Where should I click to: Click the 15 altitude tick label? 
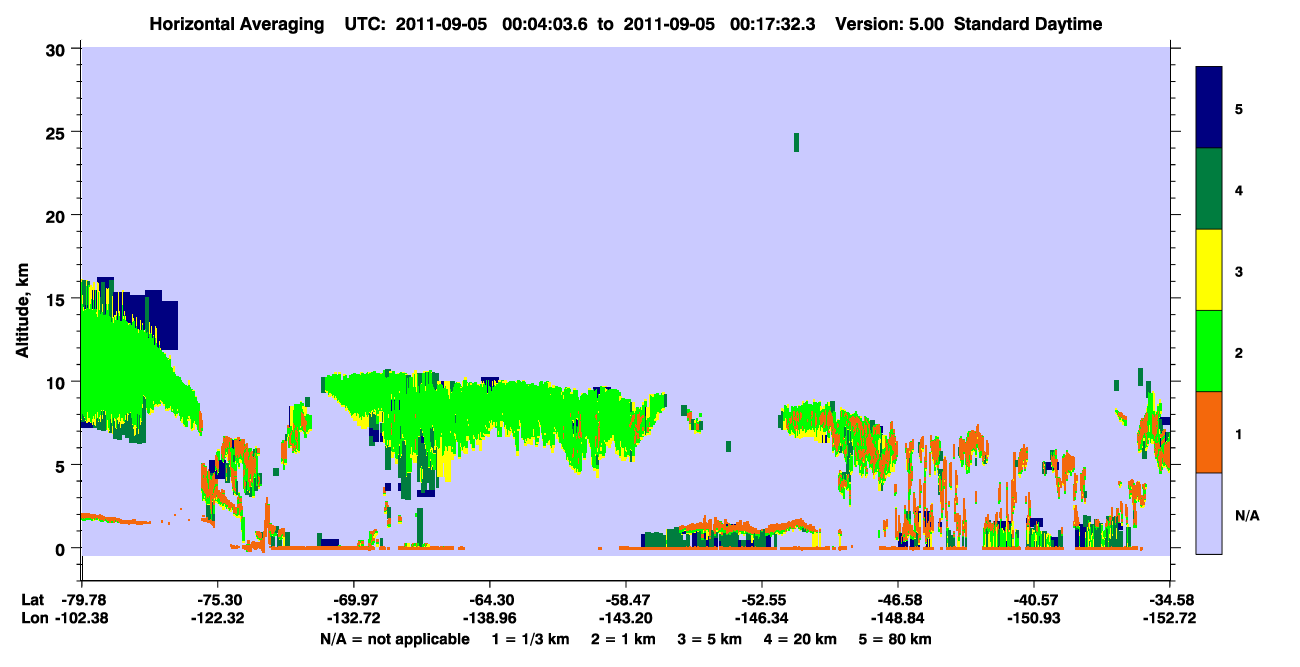(x=59, y=299)
